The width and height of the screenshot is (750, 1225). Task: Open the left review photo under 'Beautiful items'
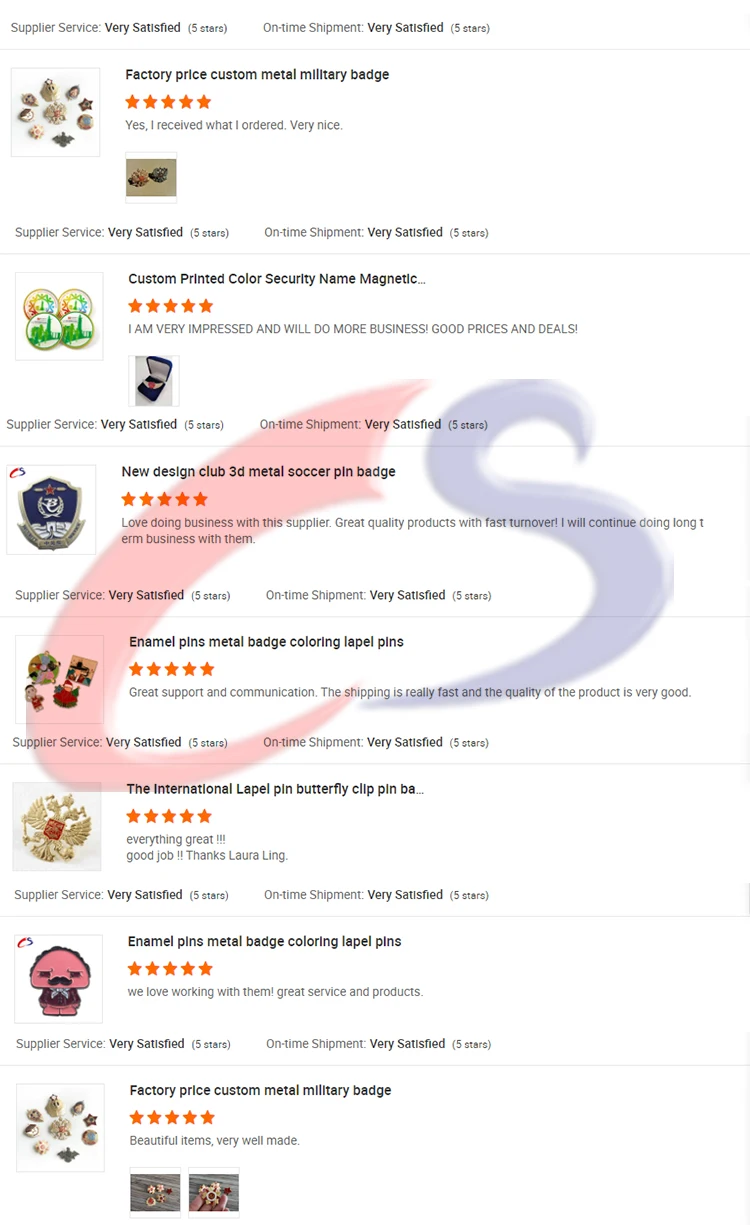coord(155,1193)
